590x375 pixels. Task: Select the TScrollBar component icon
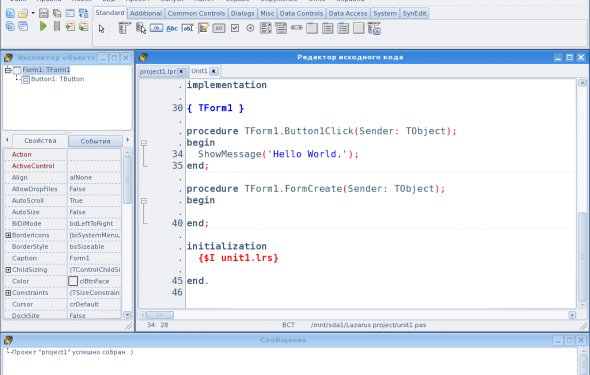pos(297,28)
